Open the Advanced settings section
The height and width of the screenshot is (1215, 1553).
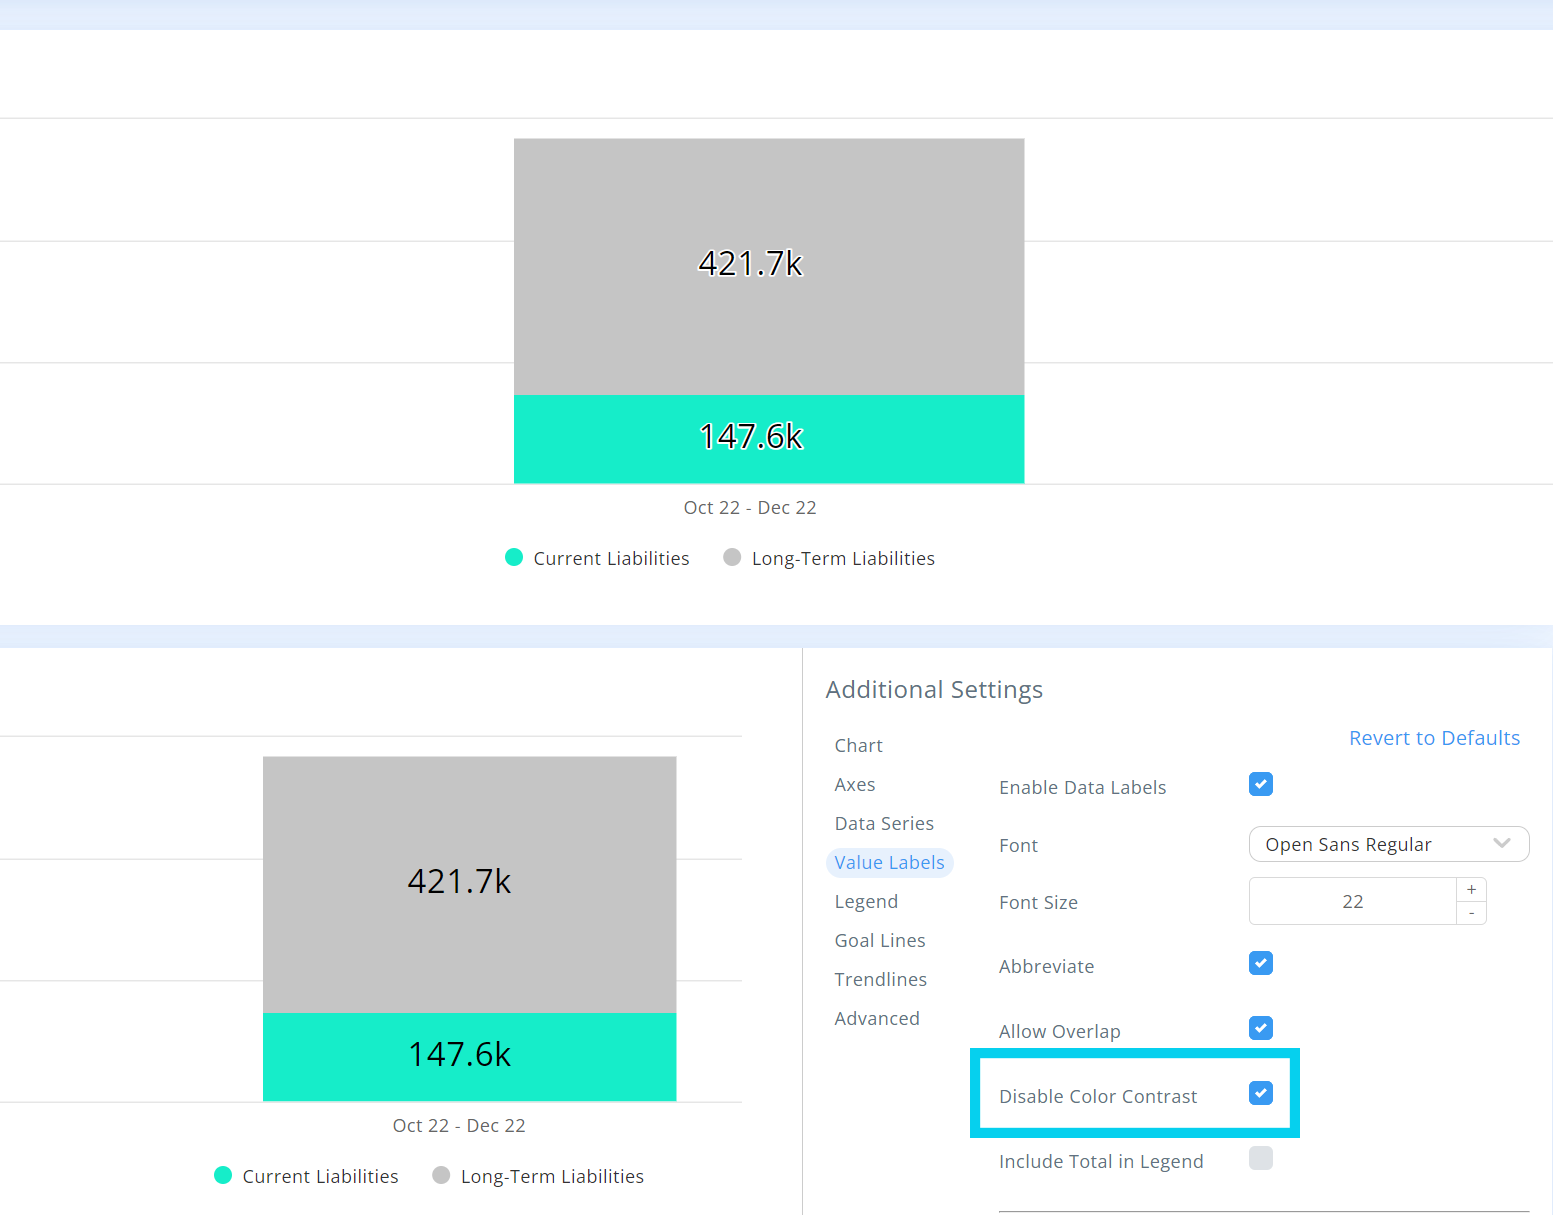point(877,1018)
